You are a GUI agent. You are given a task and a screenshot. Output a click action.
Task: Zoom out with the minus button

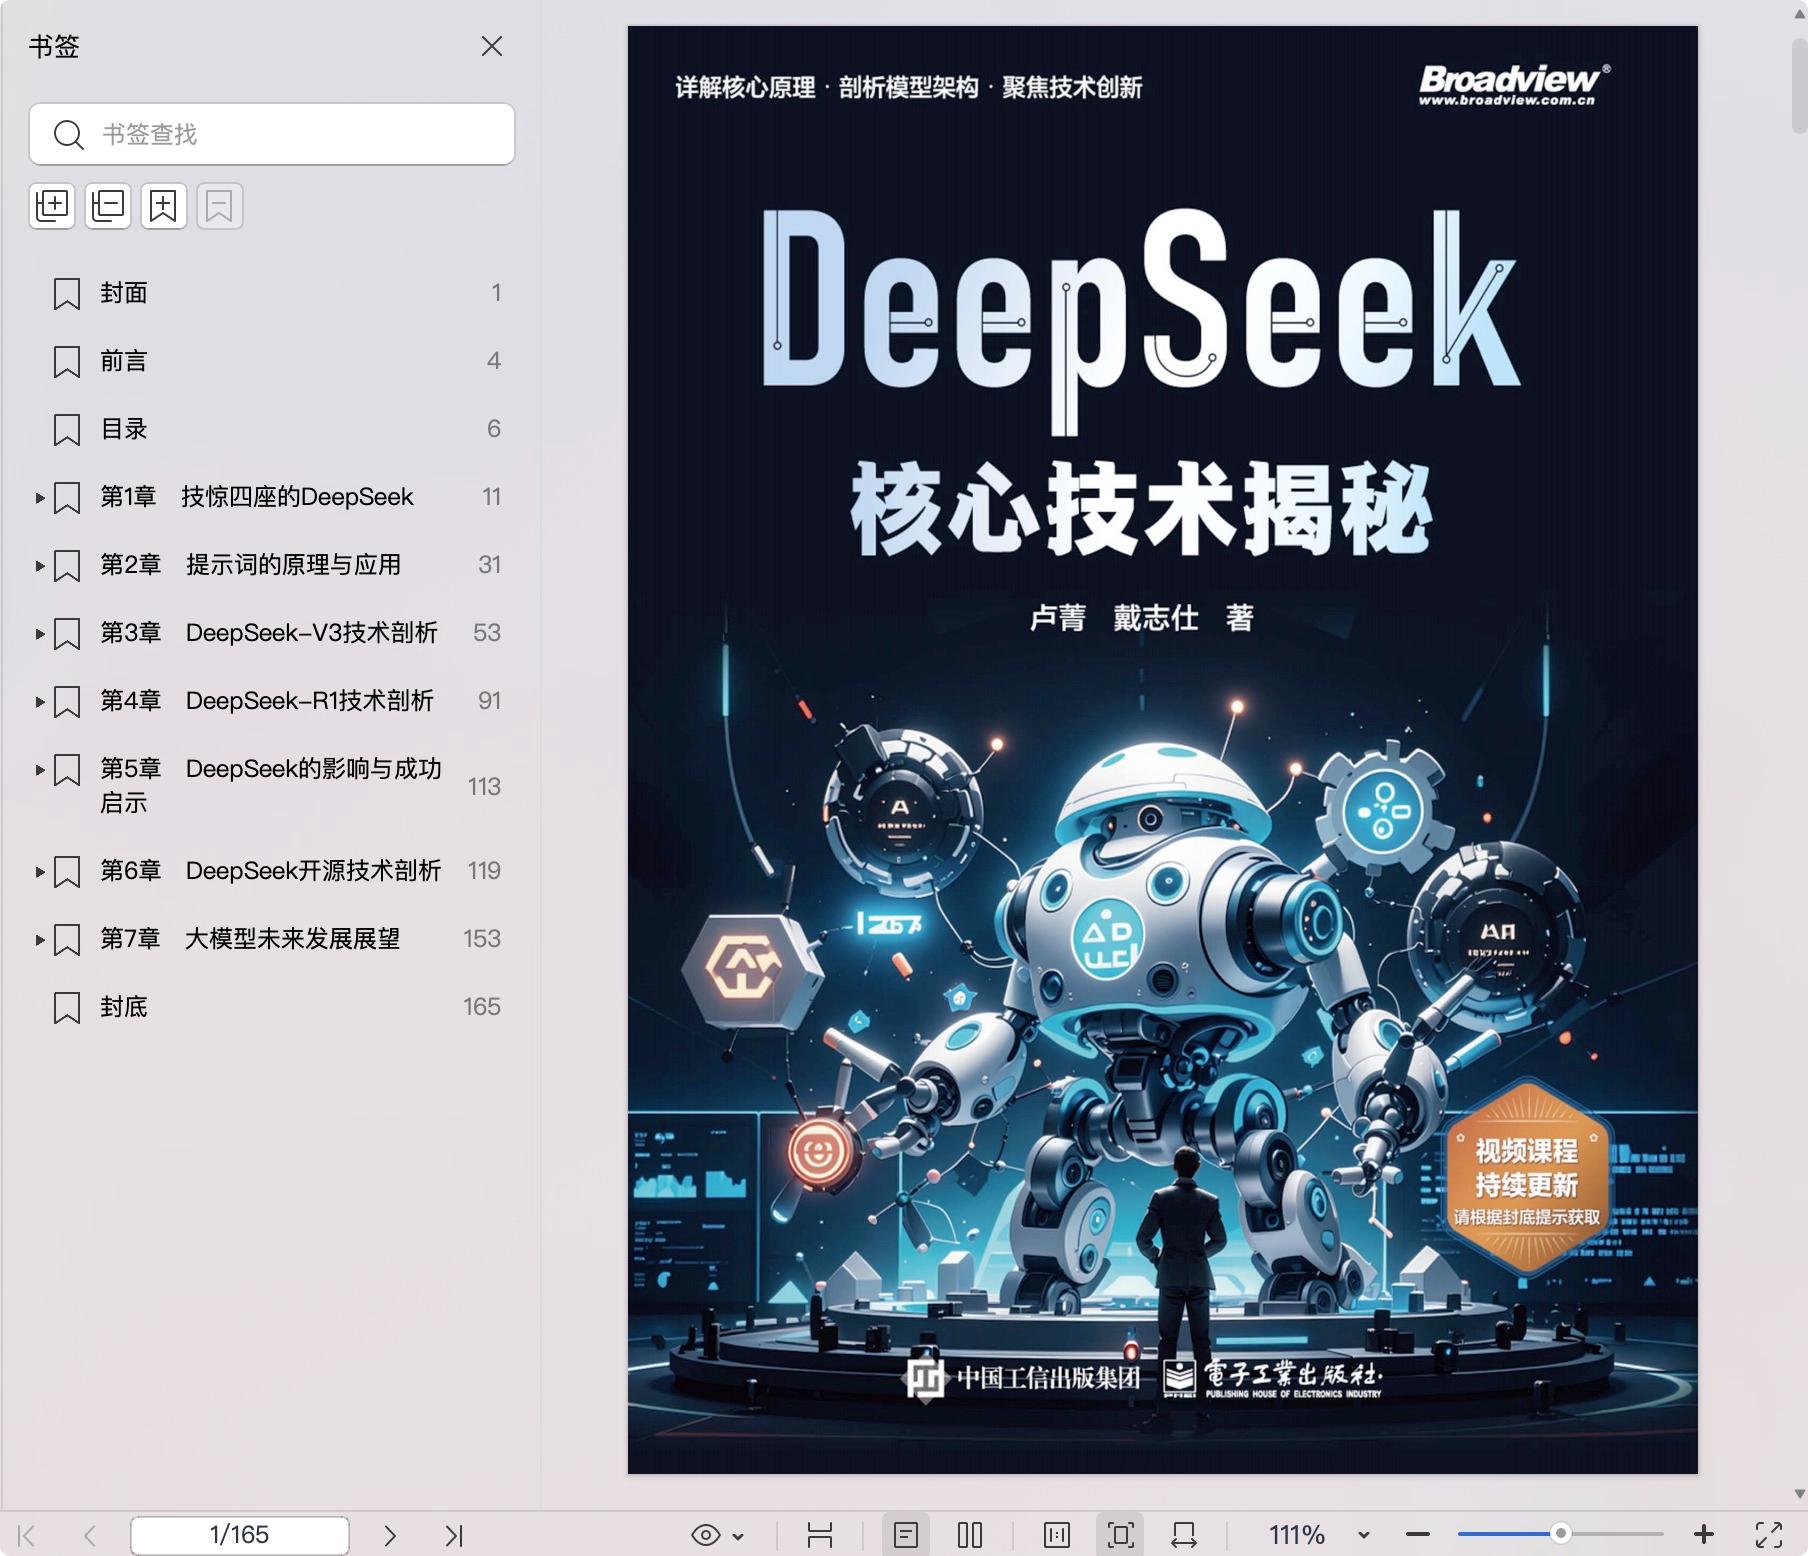pos(1418,1534)
